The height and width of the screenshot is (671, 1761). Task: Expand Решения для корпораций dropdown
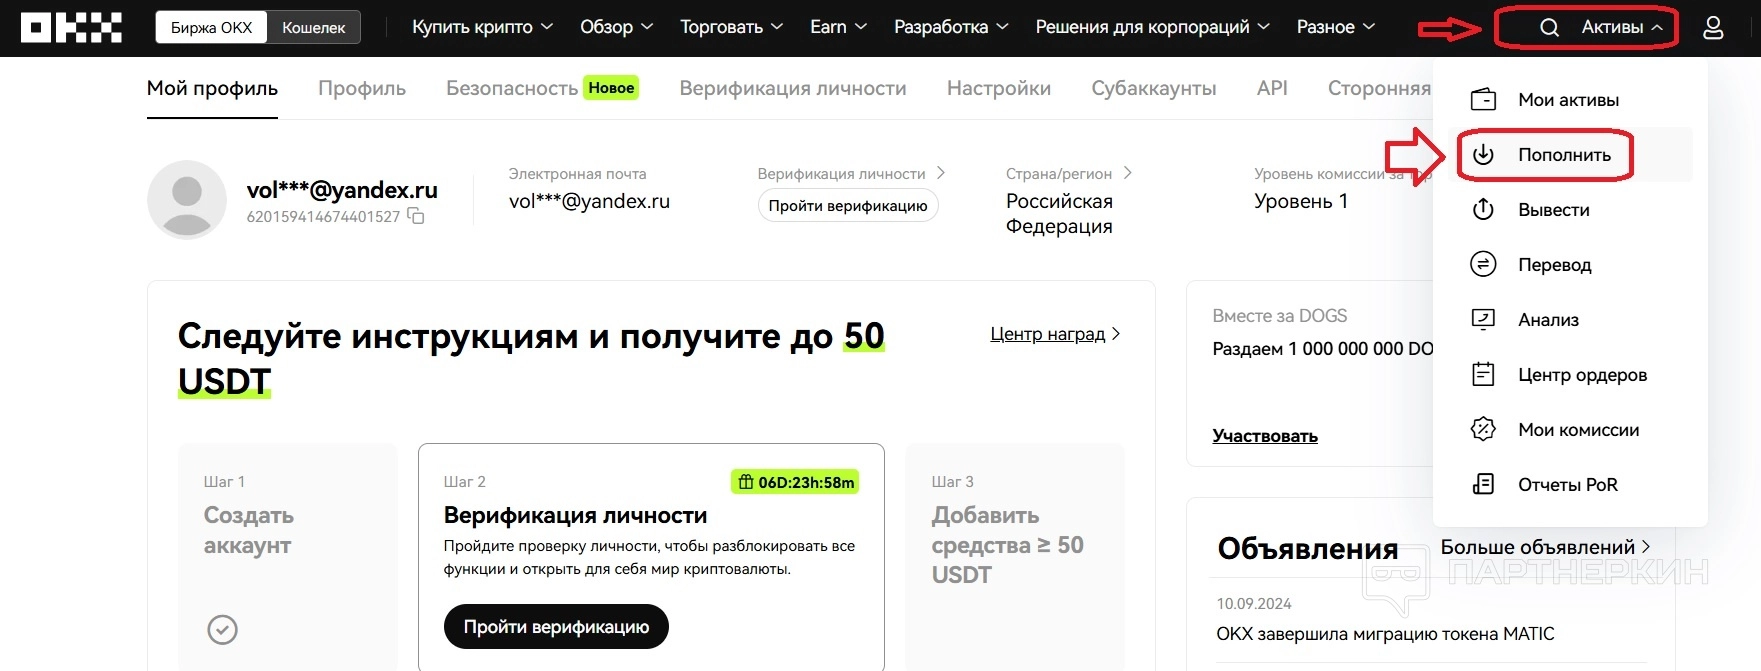[x=1152, y=28]
